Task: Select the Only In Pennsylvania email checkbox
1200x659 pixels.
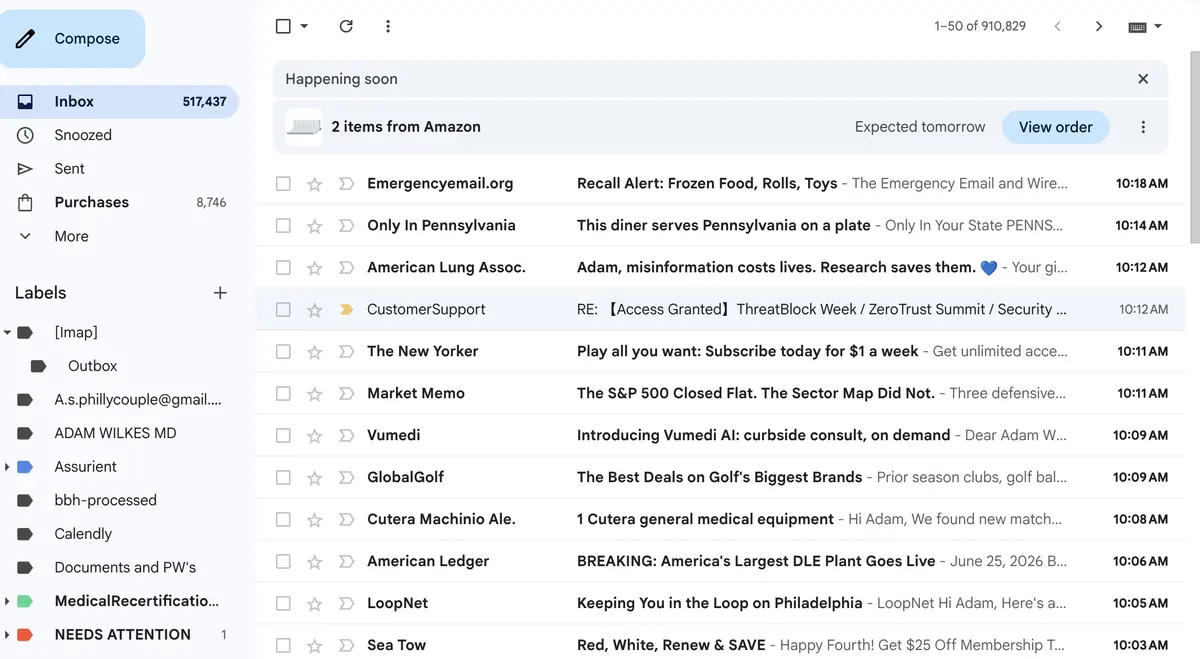Action: tap(283, 226)
